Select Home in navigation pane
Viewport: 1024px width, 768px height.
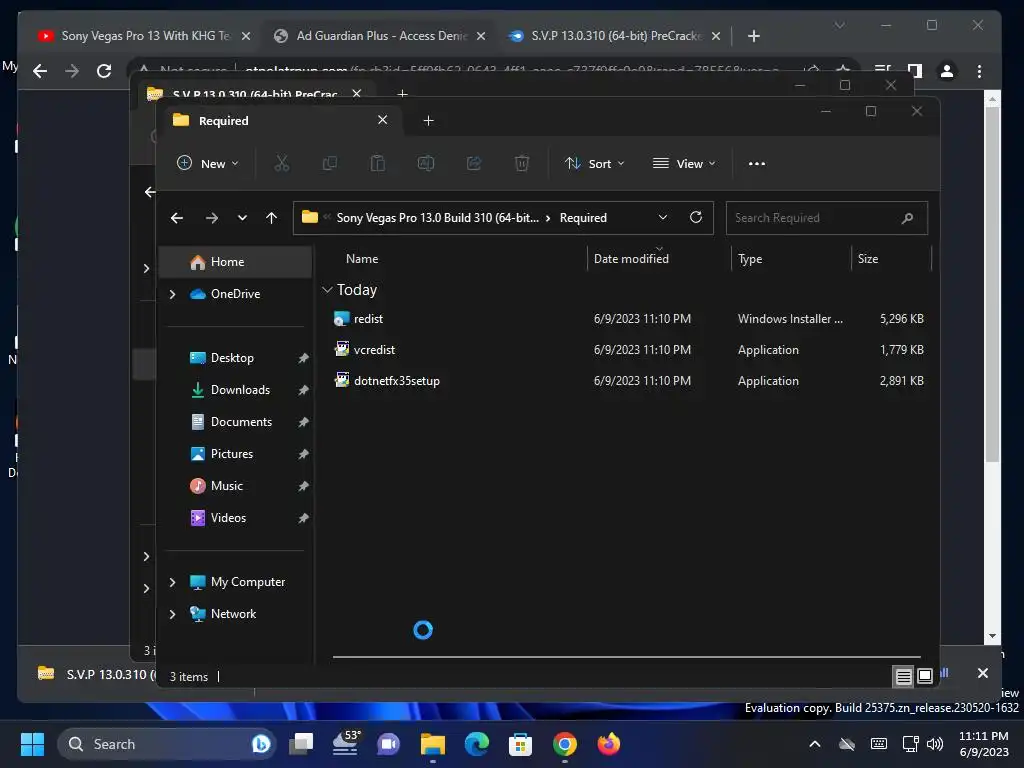click(236, 262)
